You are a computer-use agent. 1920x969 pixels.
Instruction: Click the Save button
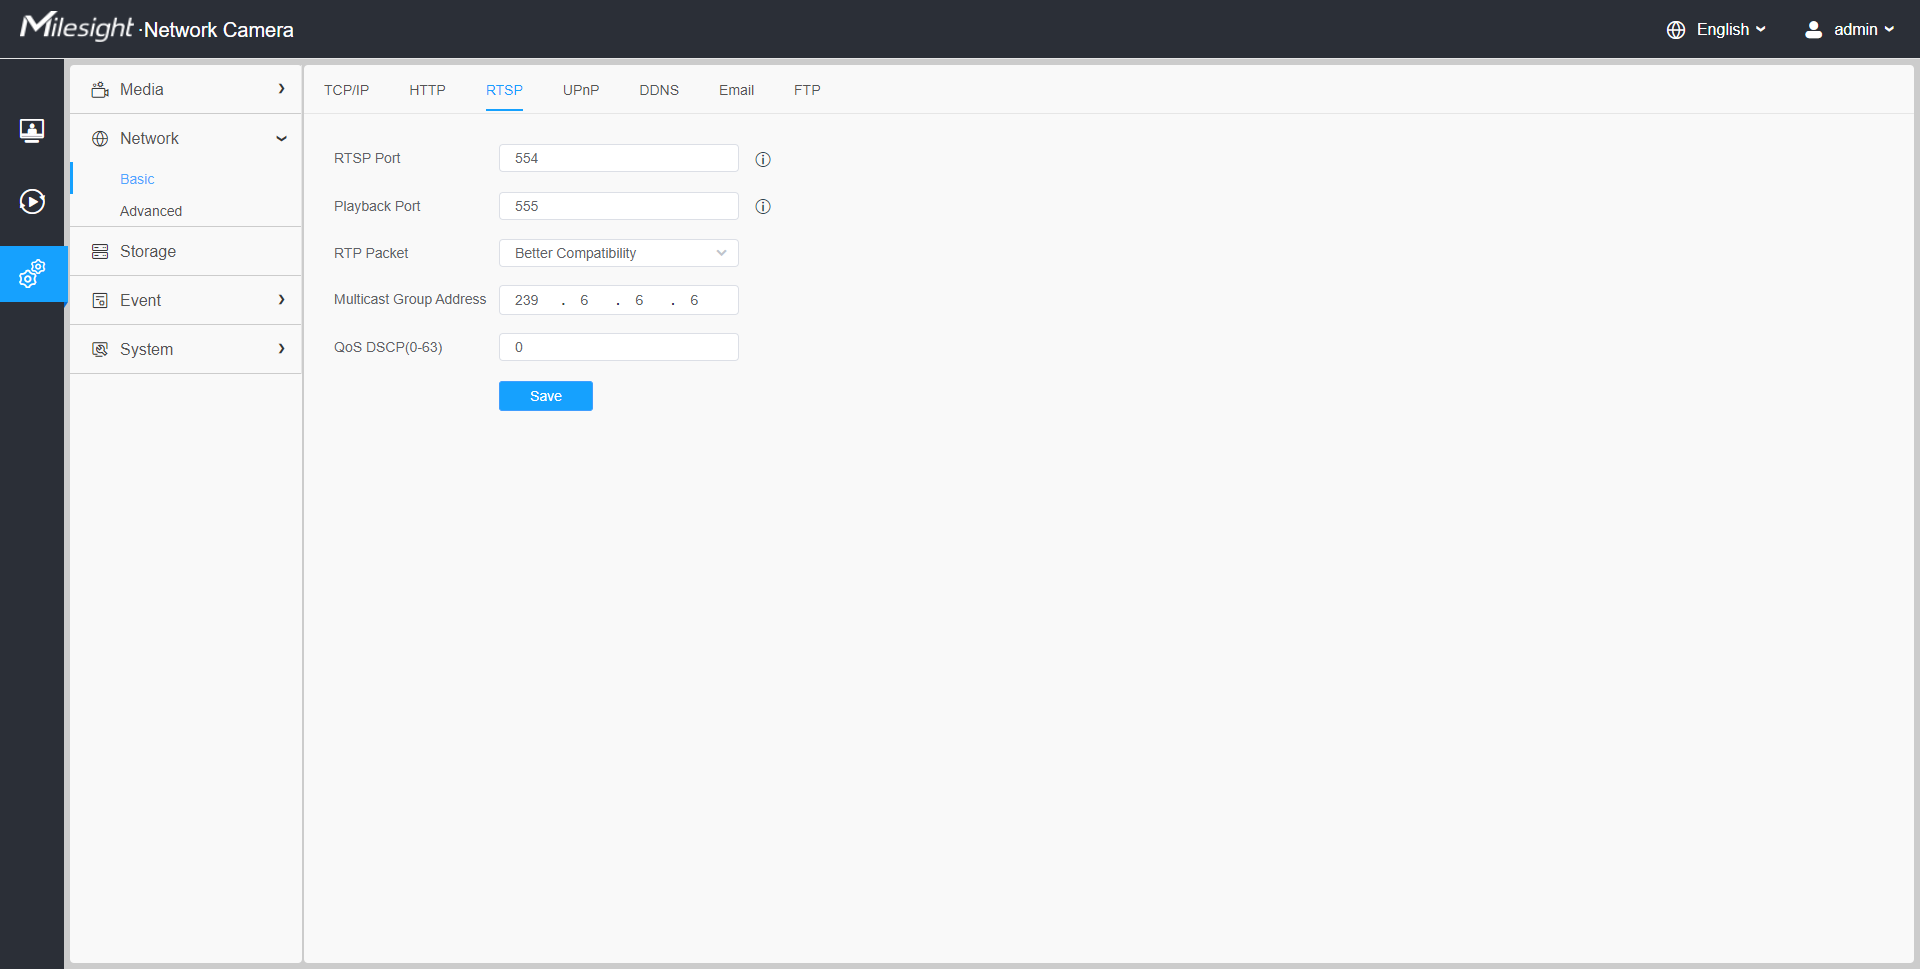pos(545,396)
